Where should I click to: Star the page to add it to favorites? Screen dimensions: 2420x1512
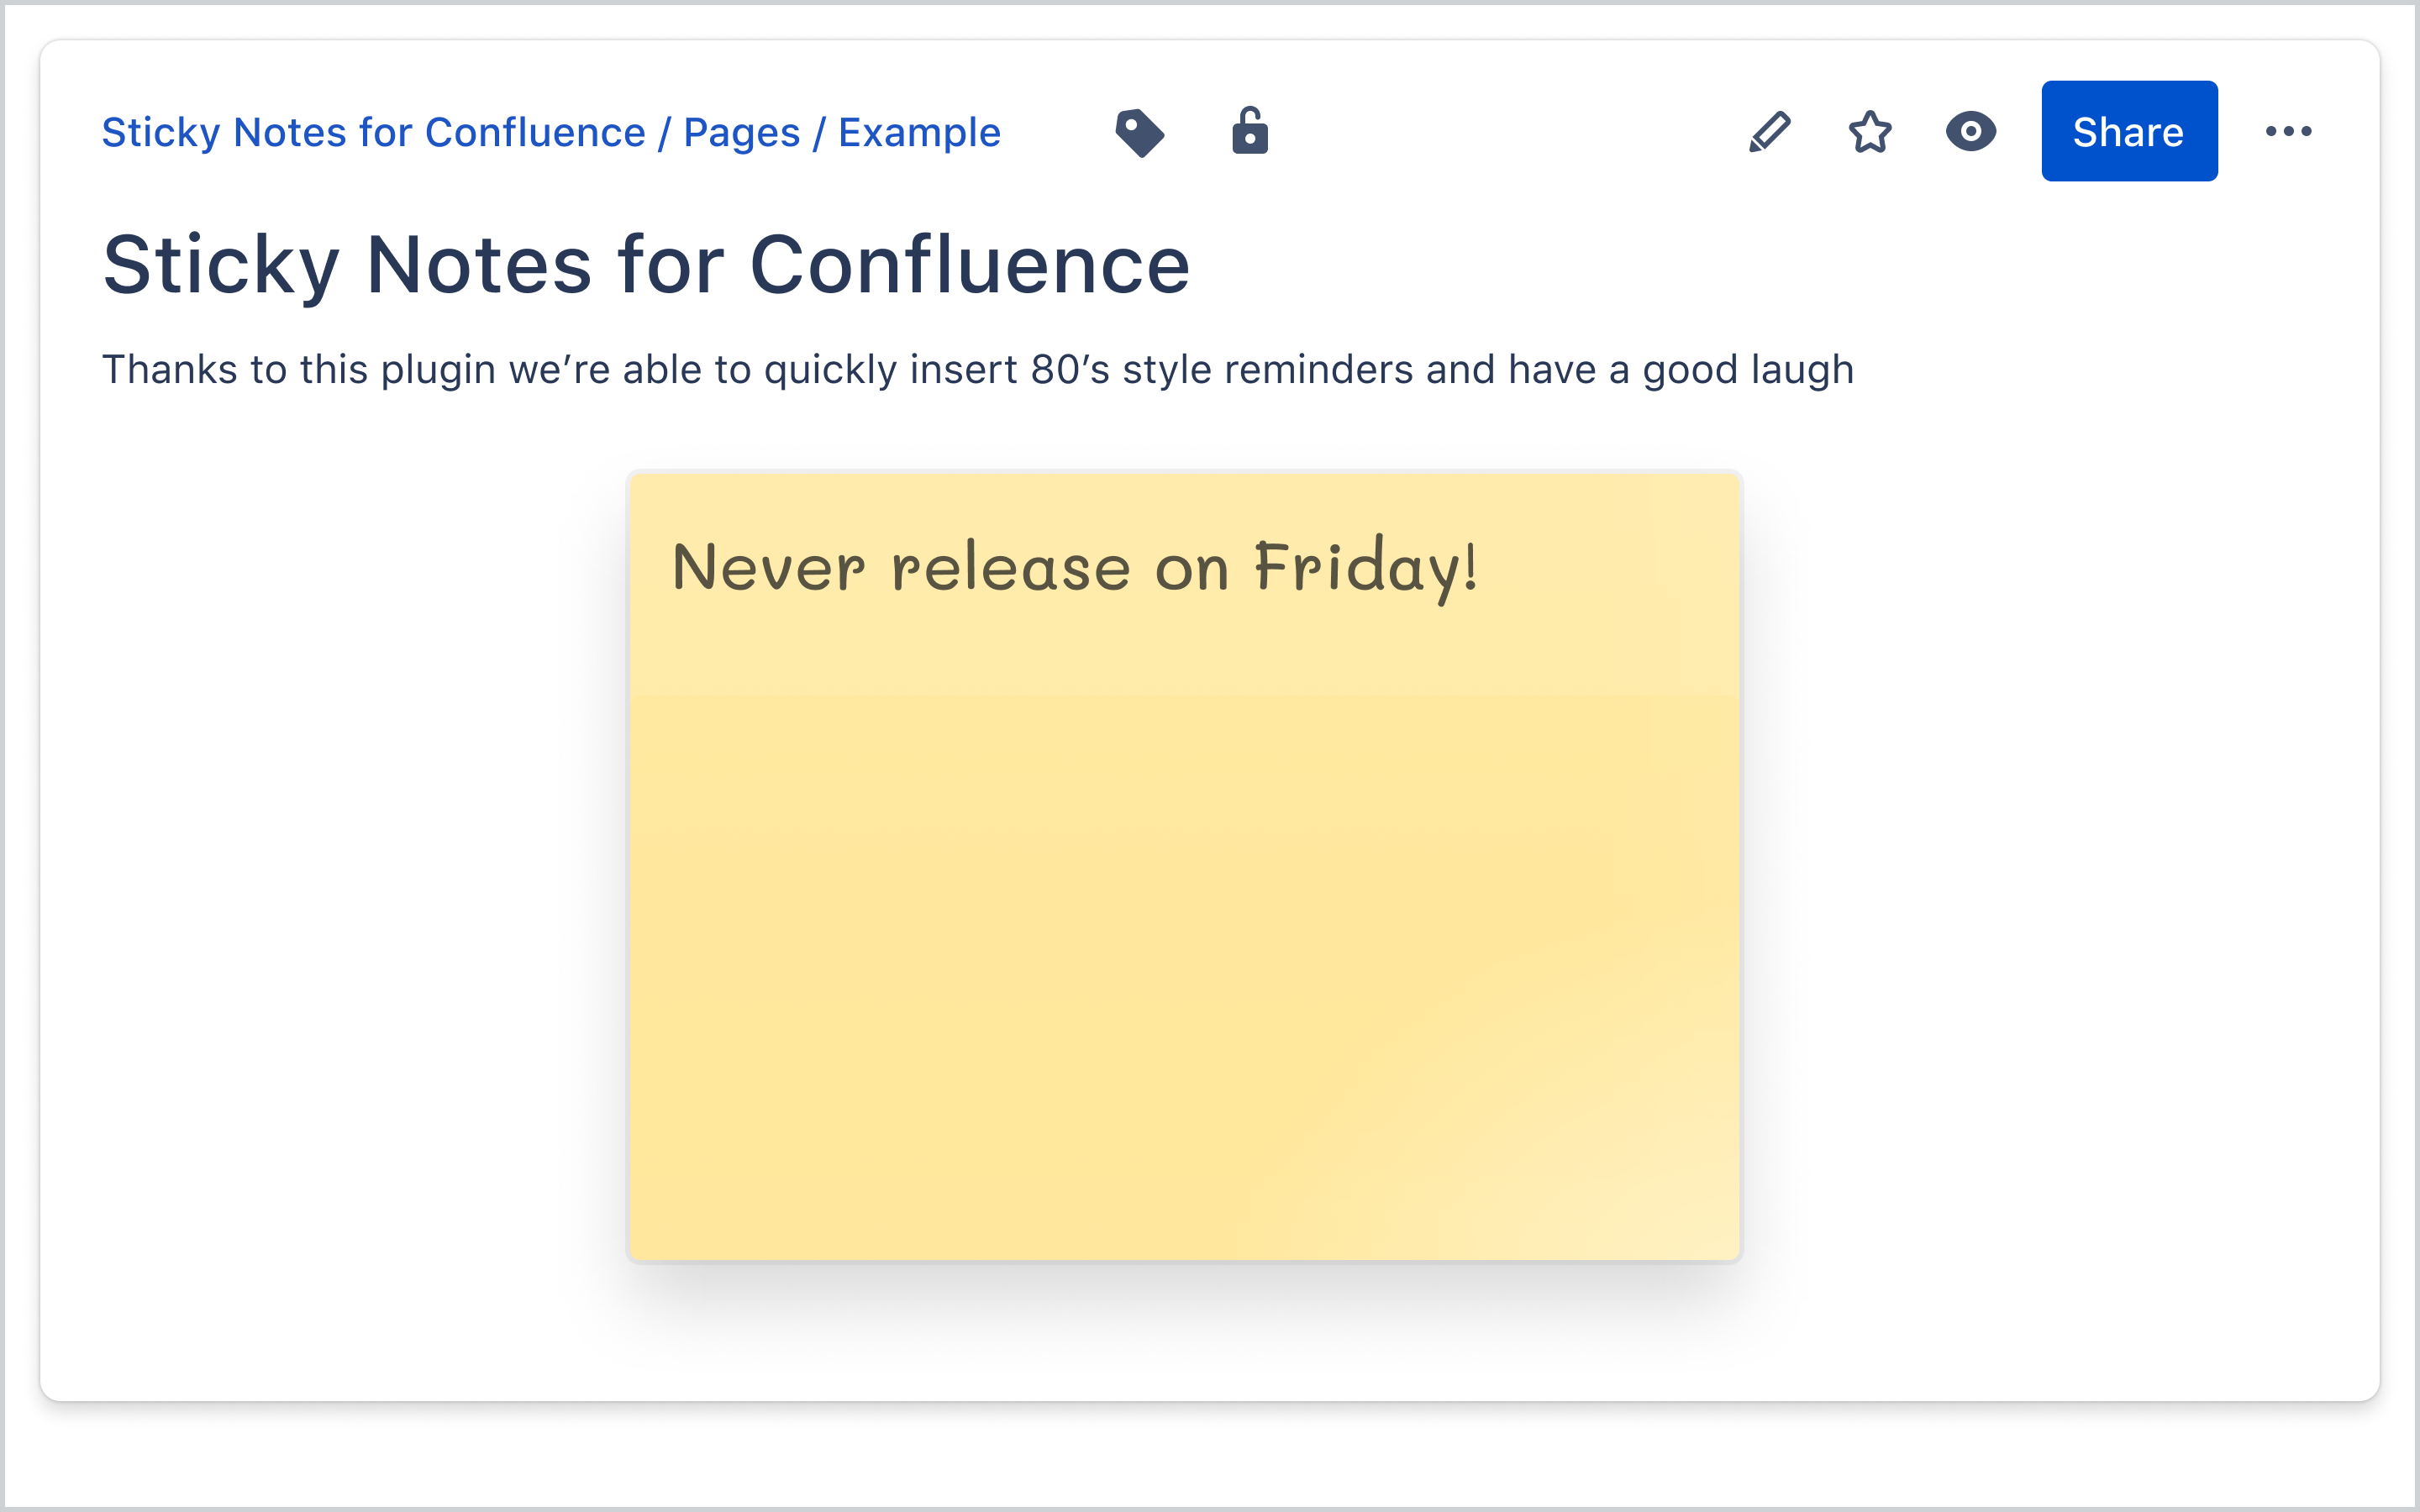[1868, 131]
